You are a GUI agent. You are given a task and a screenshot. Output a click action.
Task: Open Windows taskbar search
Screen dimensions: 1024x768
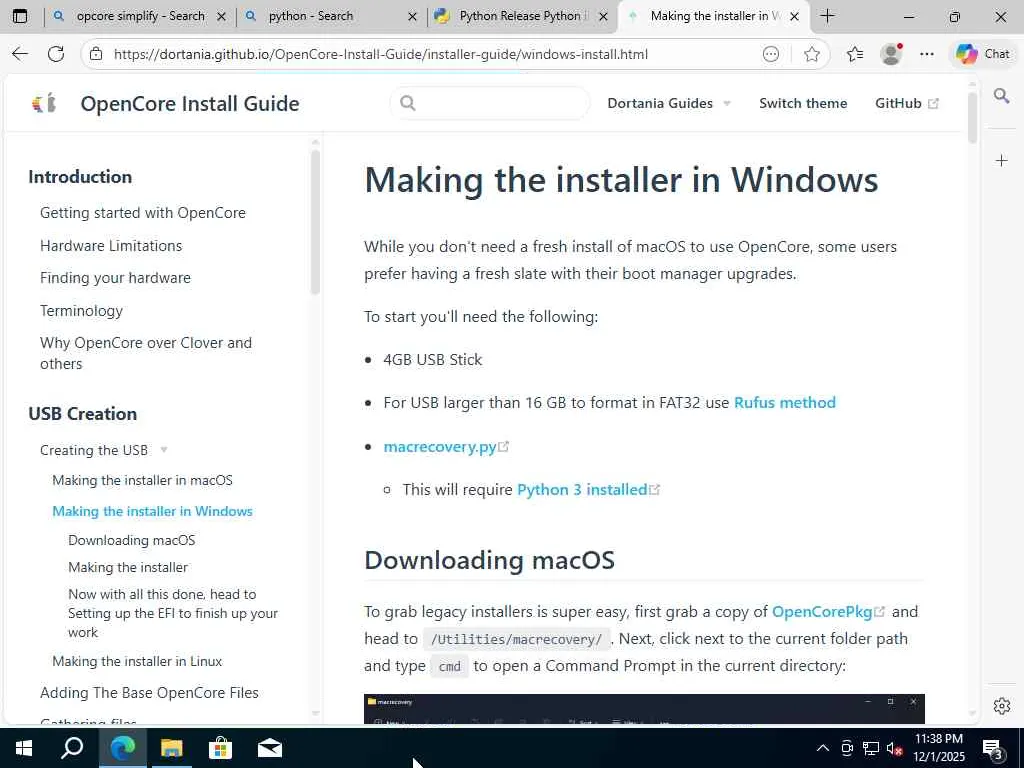point(72,748)
